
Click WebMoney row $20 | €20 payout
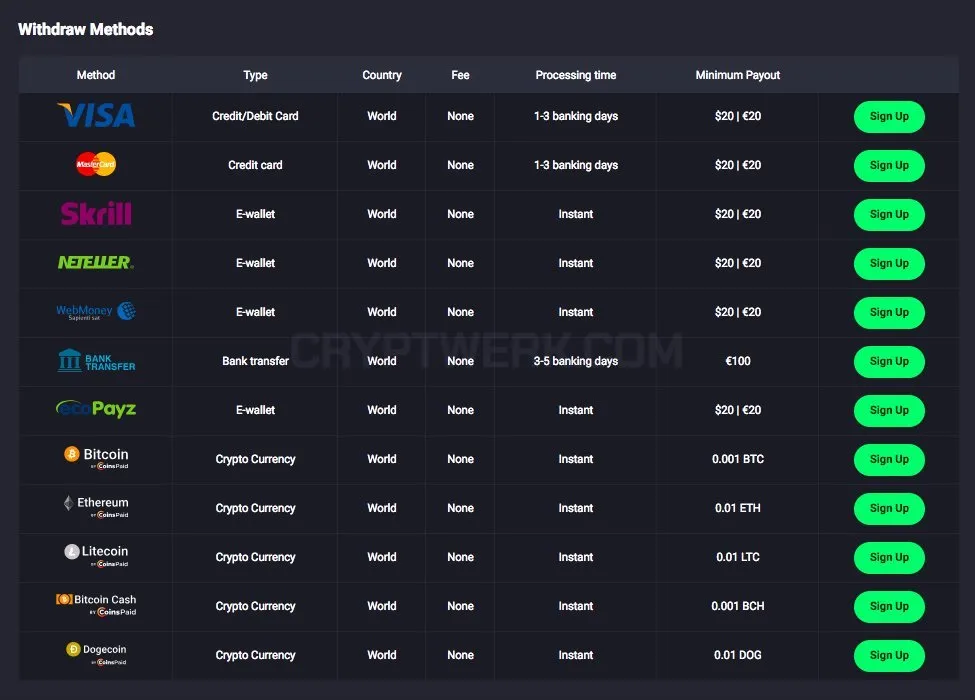point(737,312)
